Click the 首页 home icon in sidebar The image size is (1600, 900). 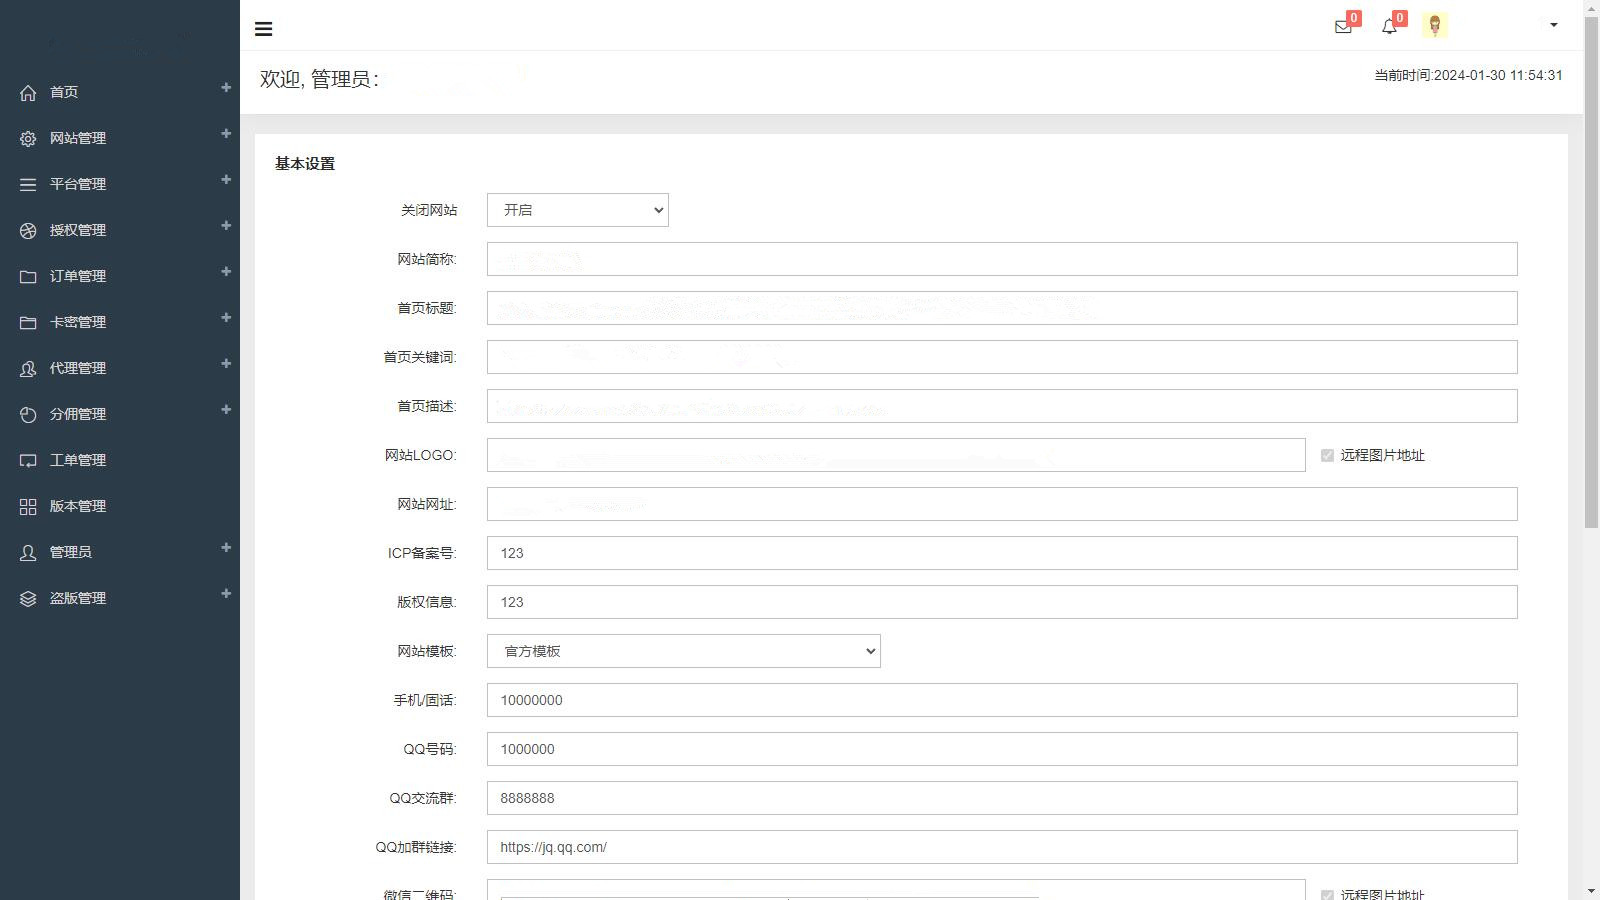click(28, 92)
